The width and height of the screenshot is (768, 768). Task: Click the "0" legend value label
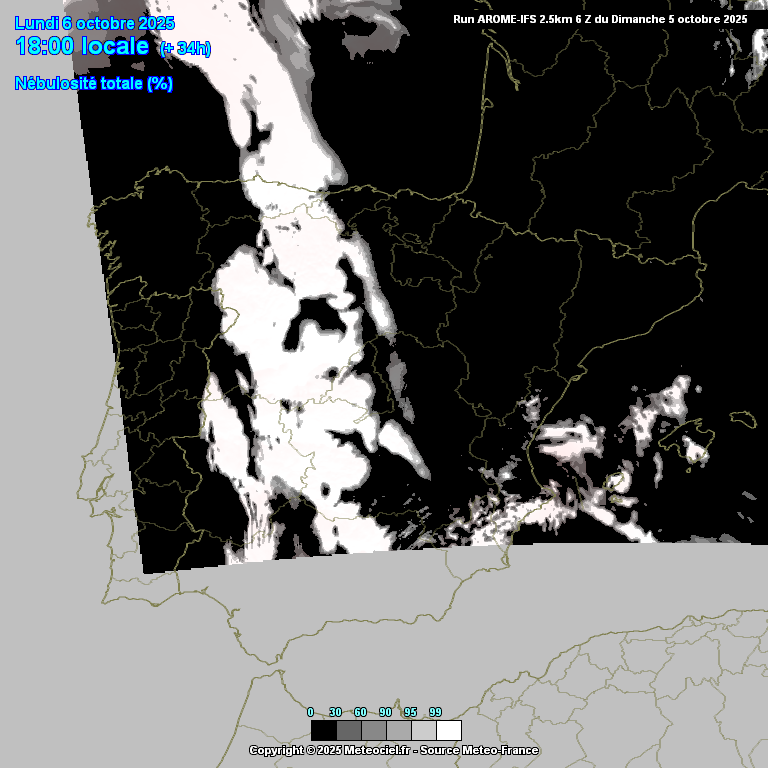pyautogui.click(x=311, y=712)
